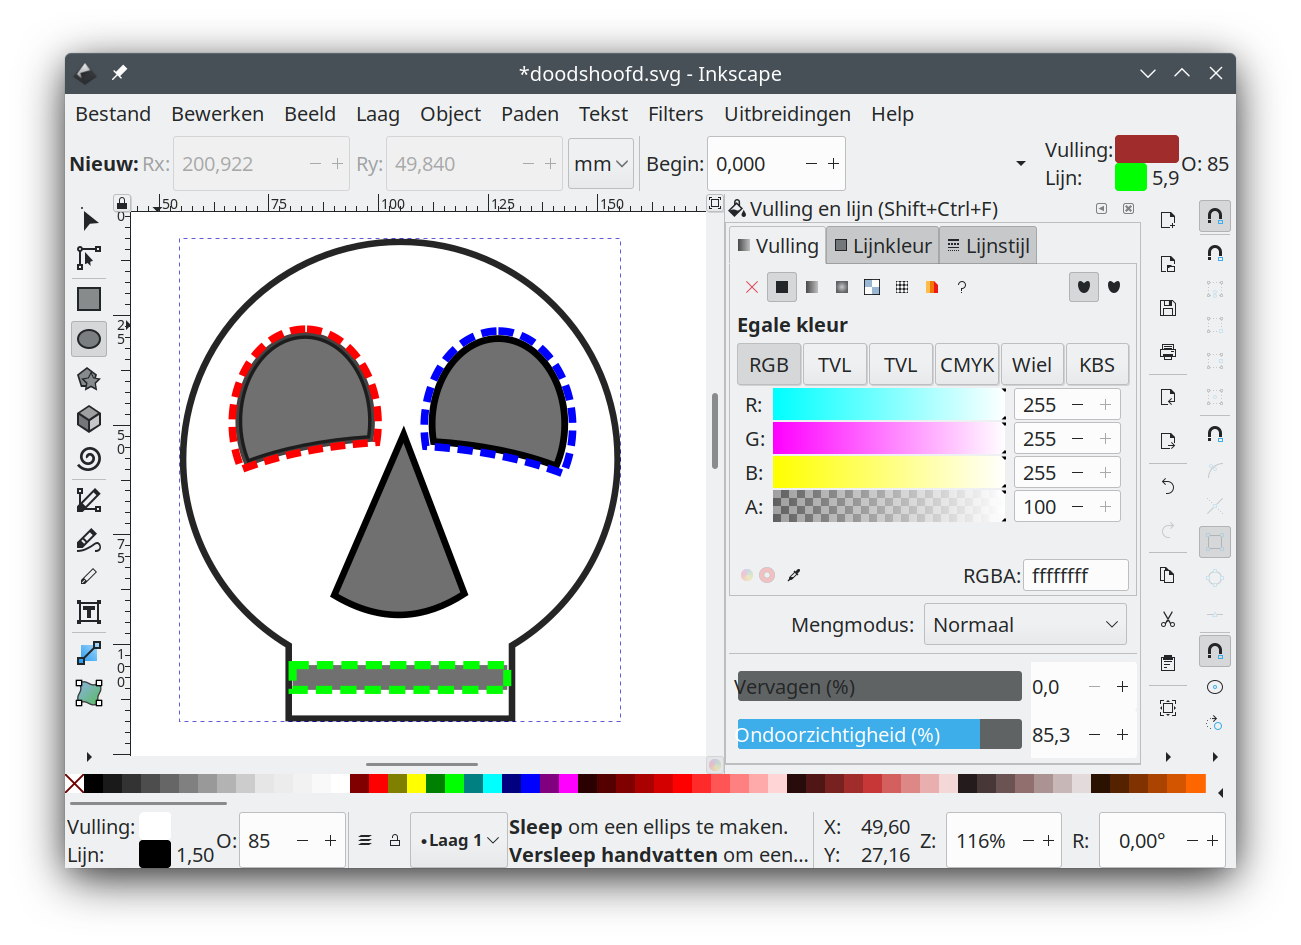The image size is (1301, 945).
Task: Click the Print icon
Action: (1167, 352)
